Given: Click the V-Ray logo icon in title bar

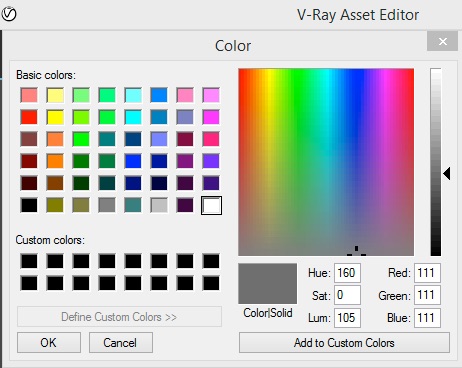Looking at the screenshot, I should coord(9,14).
